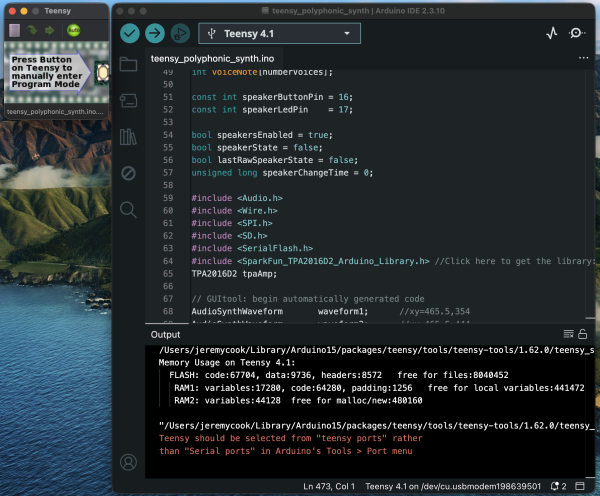Open the Serial Monitor icon
The width and height of the screenshot is (600, 496).
pos(577,33)
